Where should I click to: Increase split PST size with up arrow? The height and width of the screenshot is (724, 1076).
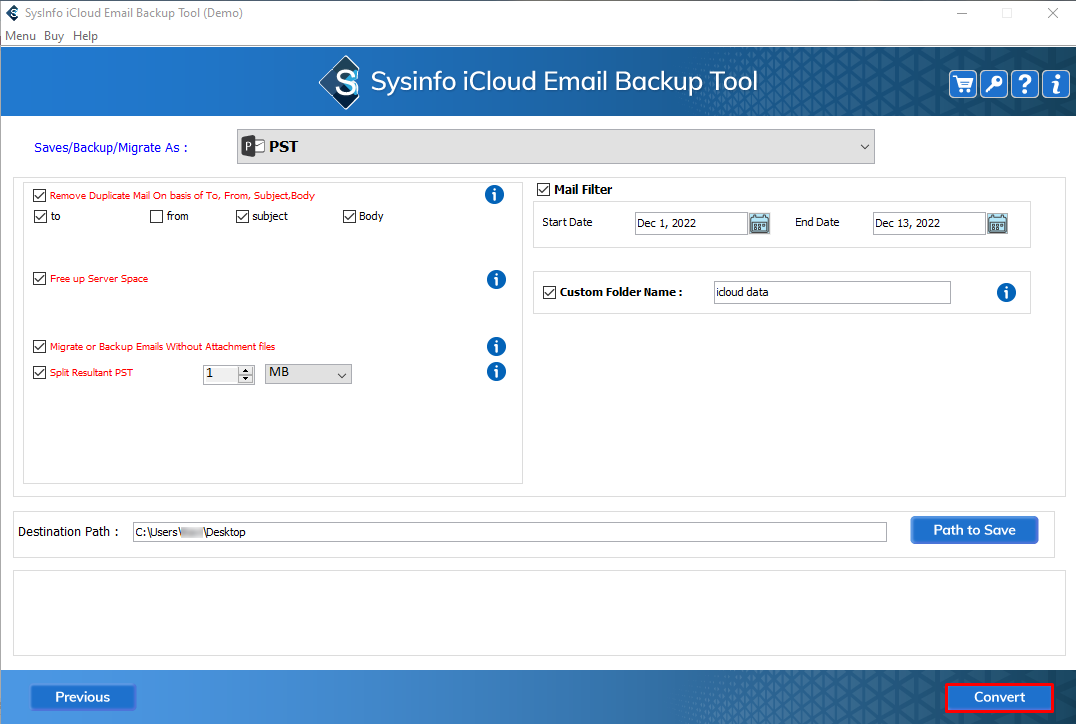(x=246, y=369)
